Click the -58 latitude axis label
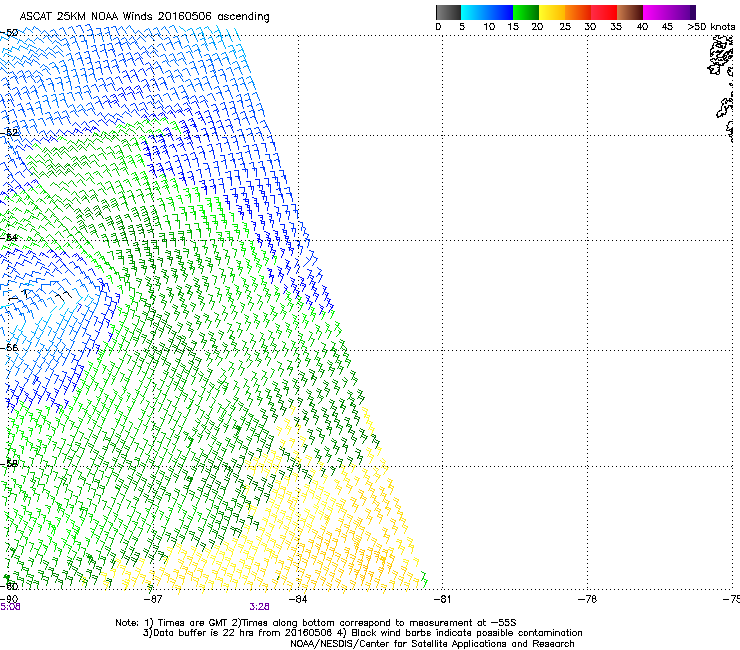This screenshot has width=740, height=650. coord(9,464)
